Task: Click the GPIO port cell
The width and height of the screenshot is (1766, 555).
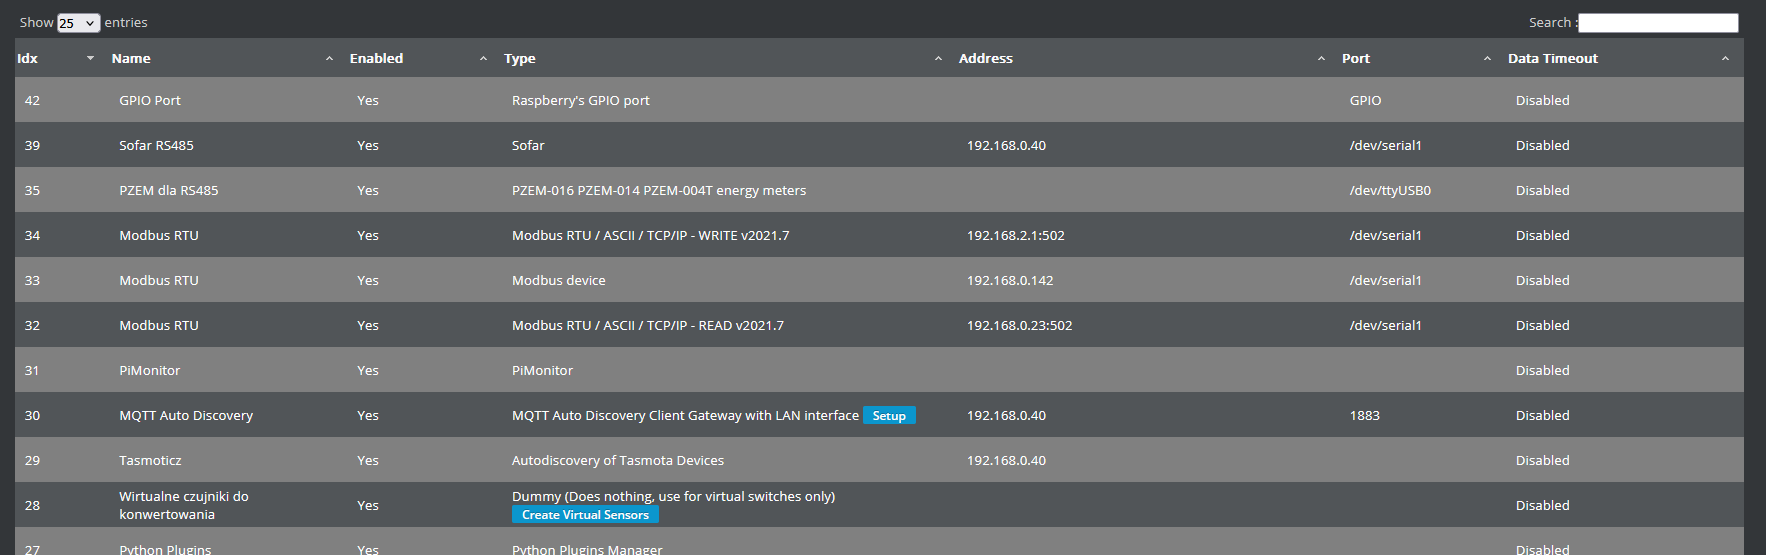Action: point(1365,100)
